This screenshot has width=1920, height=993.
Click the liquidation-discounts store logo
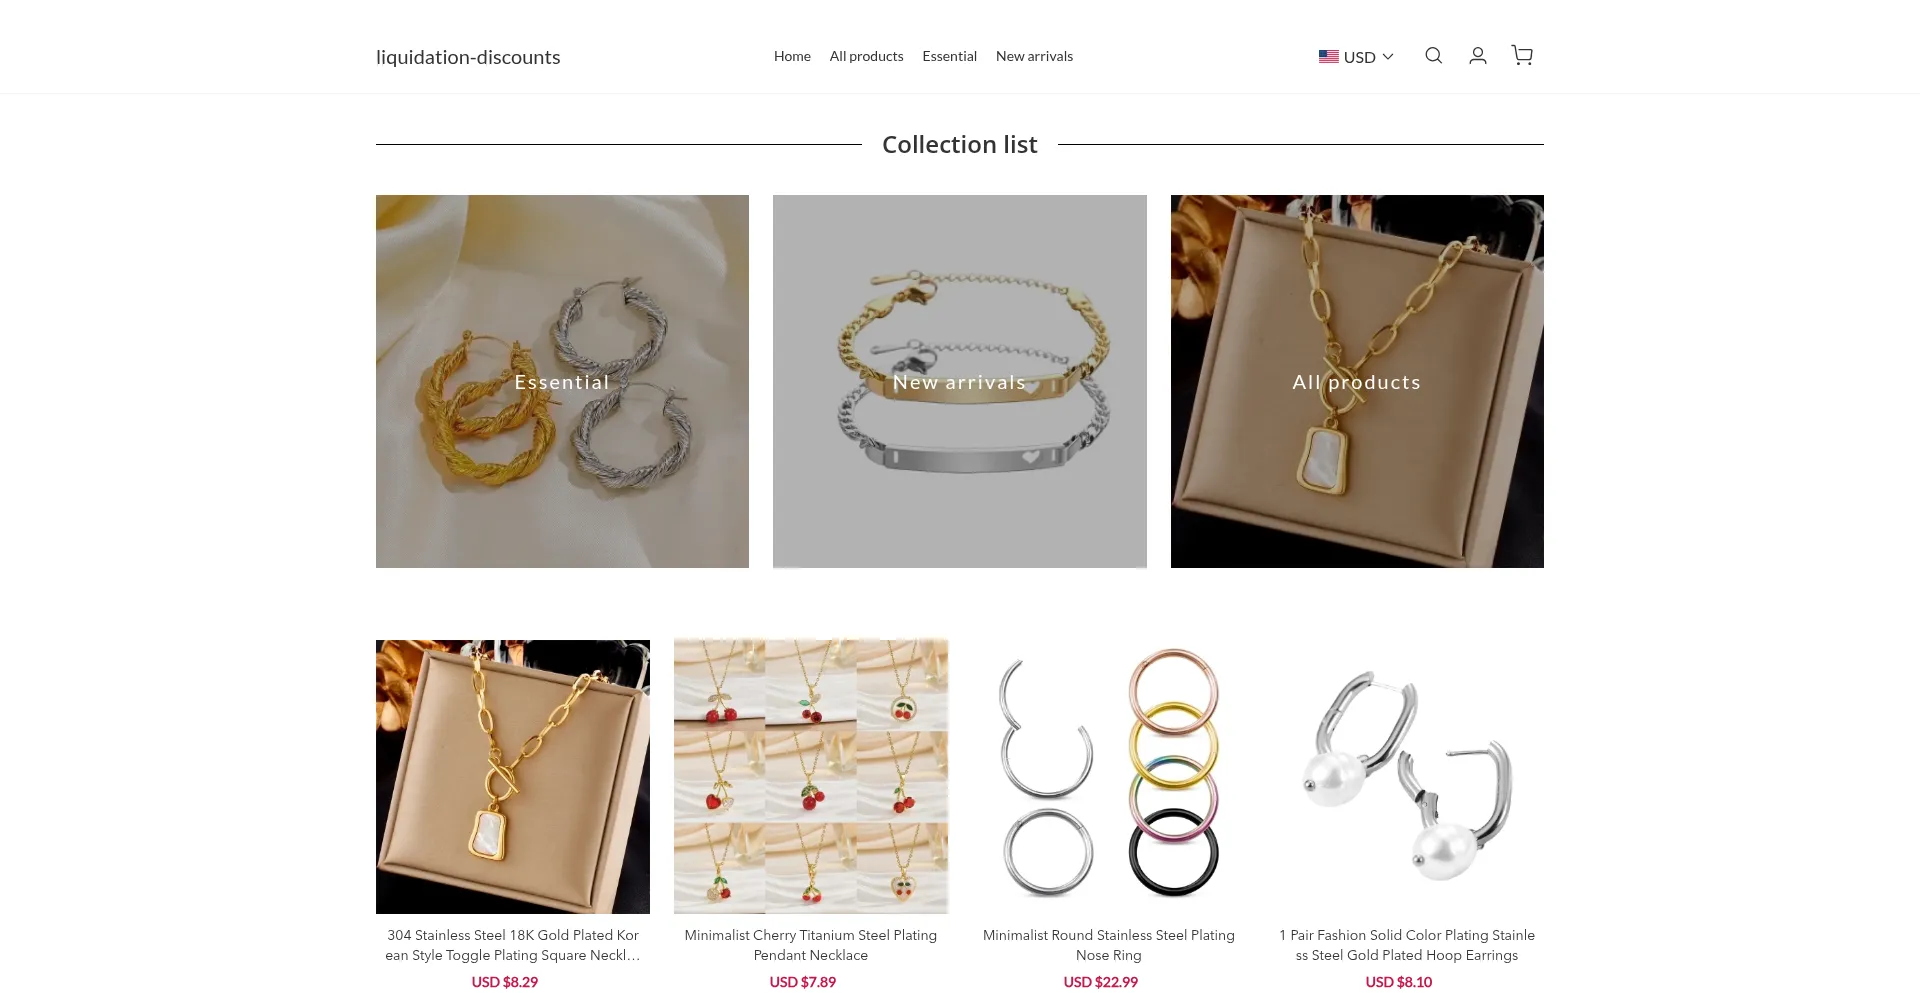pyautogui.click(x=468, y=57)
